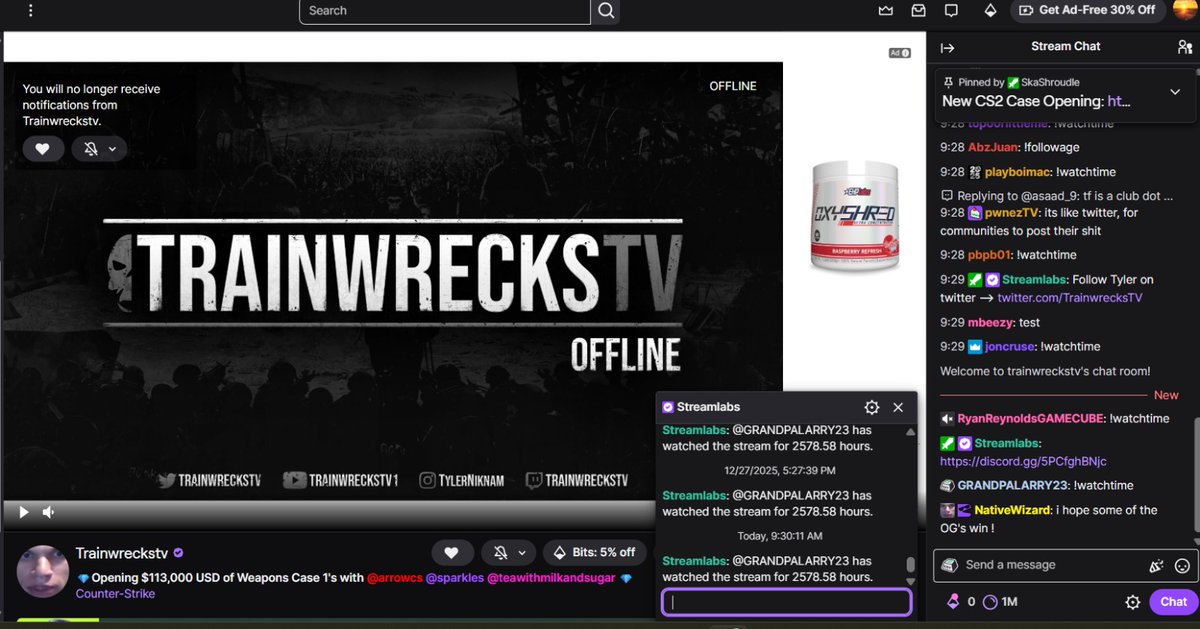This screenshot has height=629, width=1200.
Task: Click the search magnifier button
Action: pyautogui.click(x=606, y=11)
